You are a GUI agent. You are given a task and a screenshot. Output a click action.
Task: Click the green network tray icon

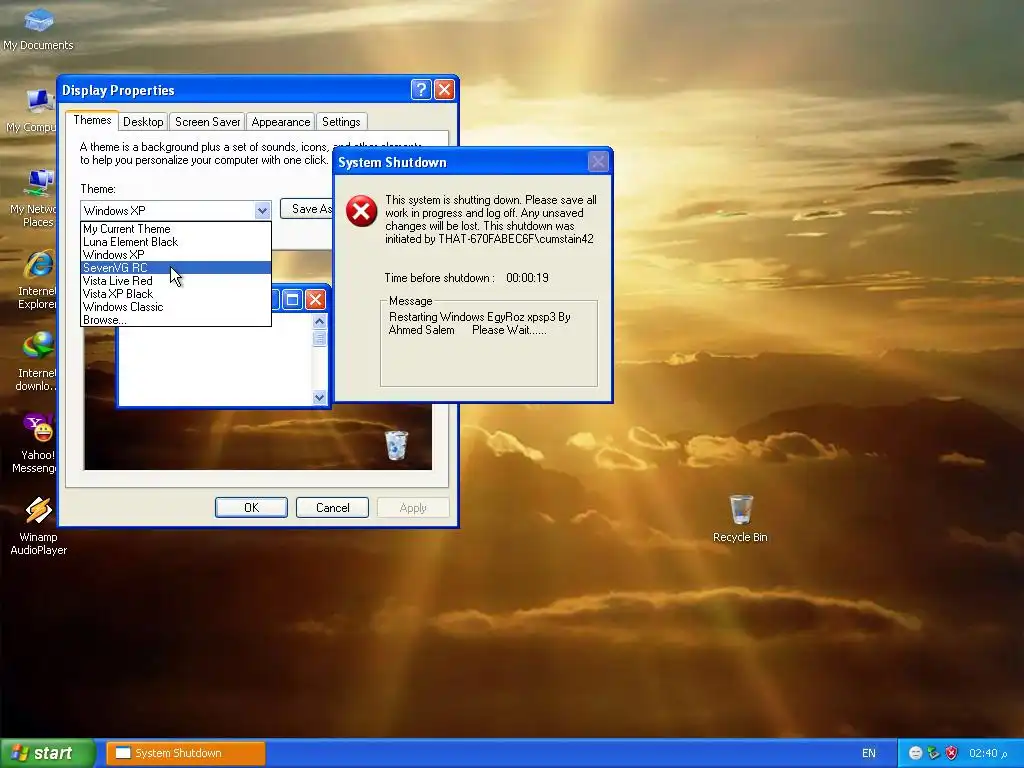click(x=933, y=753)
